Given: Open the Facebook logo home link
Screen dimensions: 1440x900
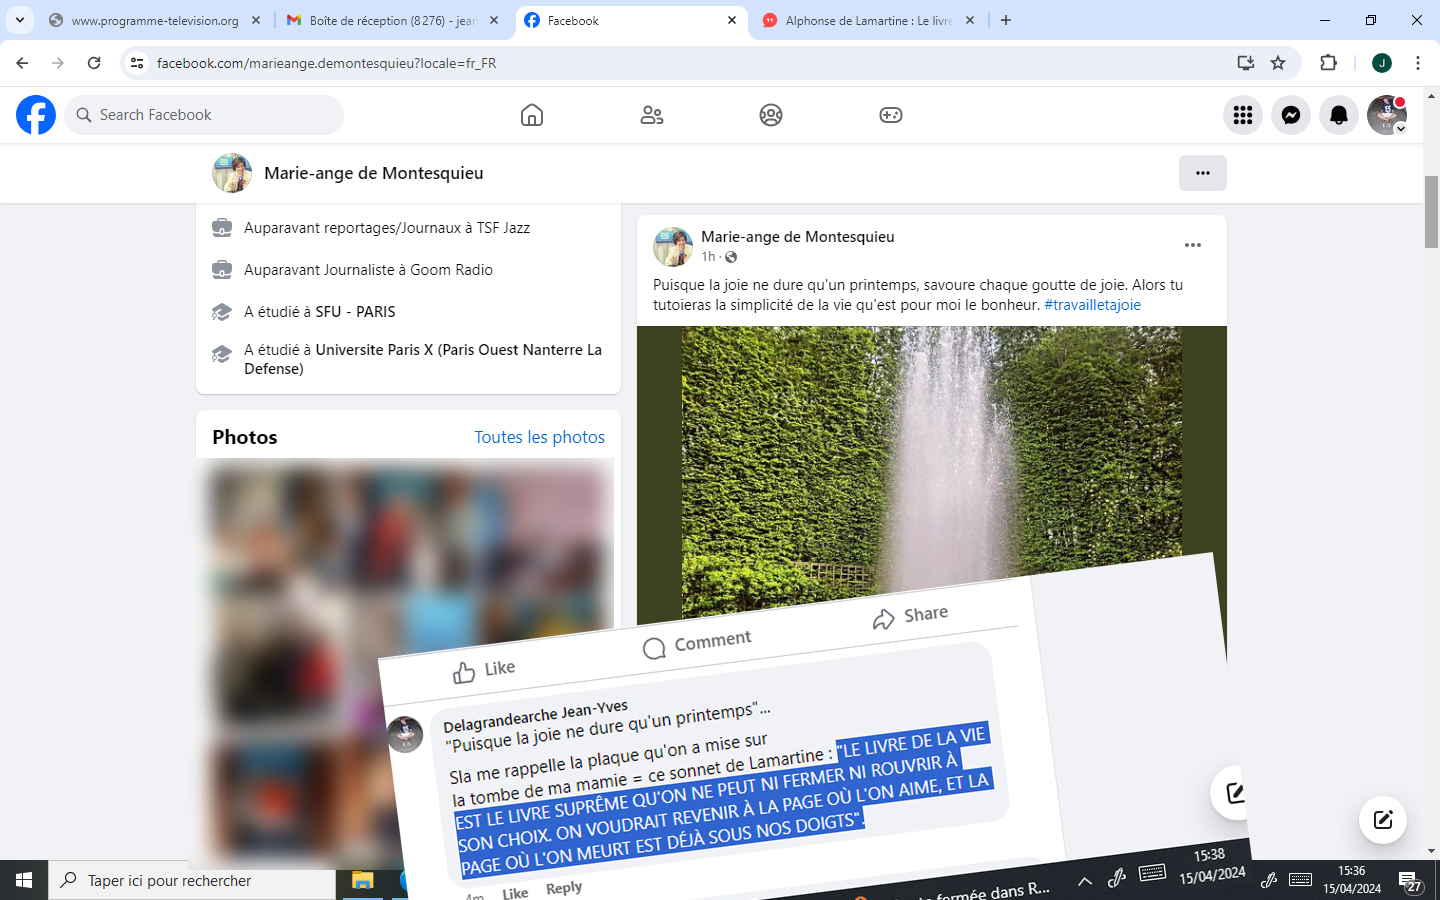Looking at the screenshot, I should [x=36, y=115].
